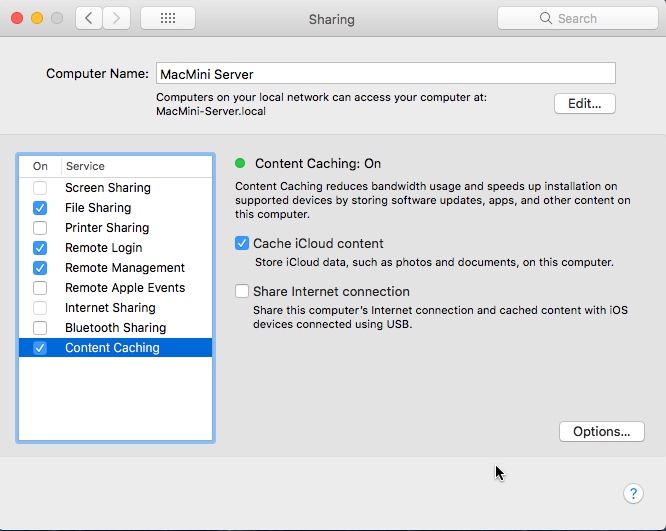Viewport: 666px width, 531px height.
Task: Select the Printer Sharing service row
Action: [116, 228]
